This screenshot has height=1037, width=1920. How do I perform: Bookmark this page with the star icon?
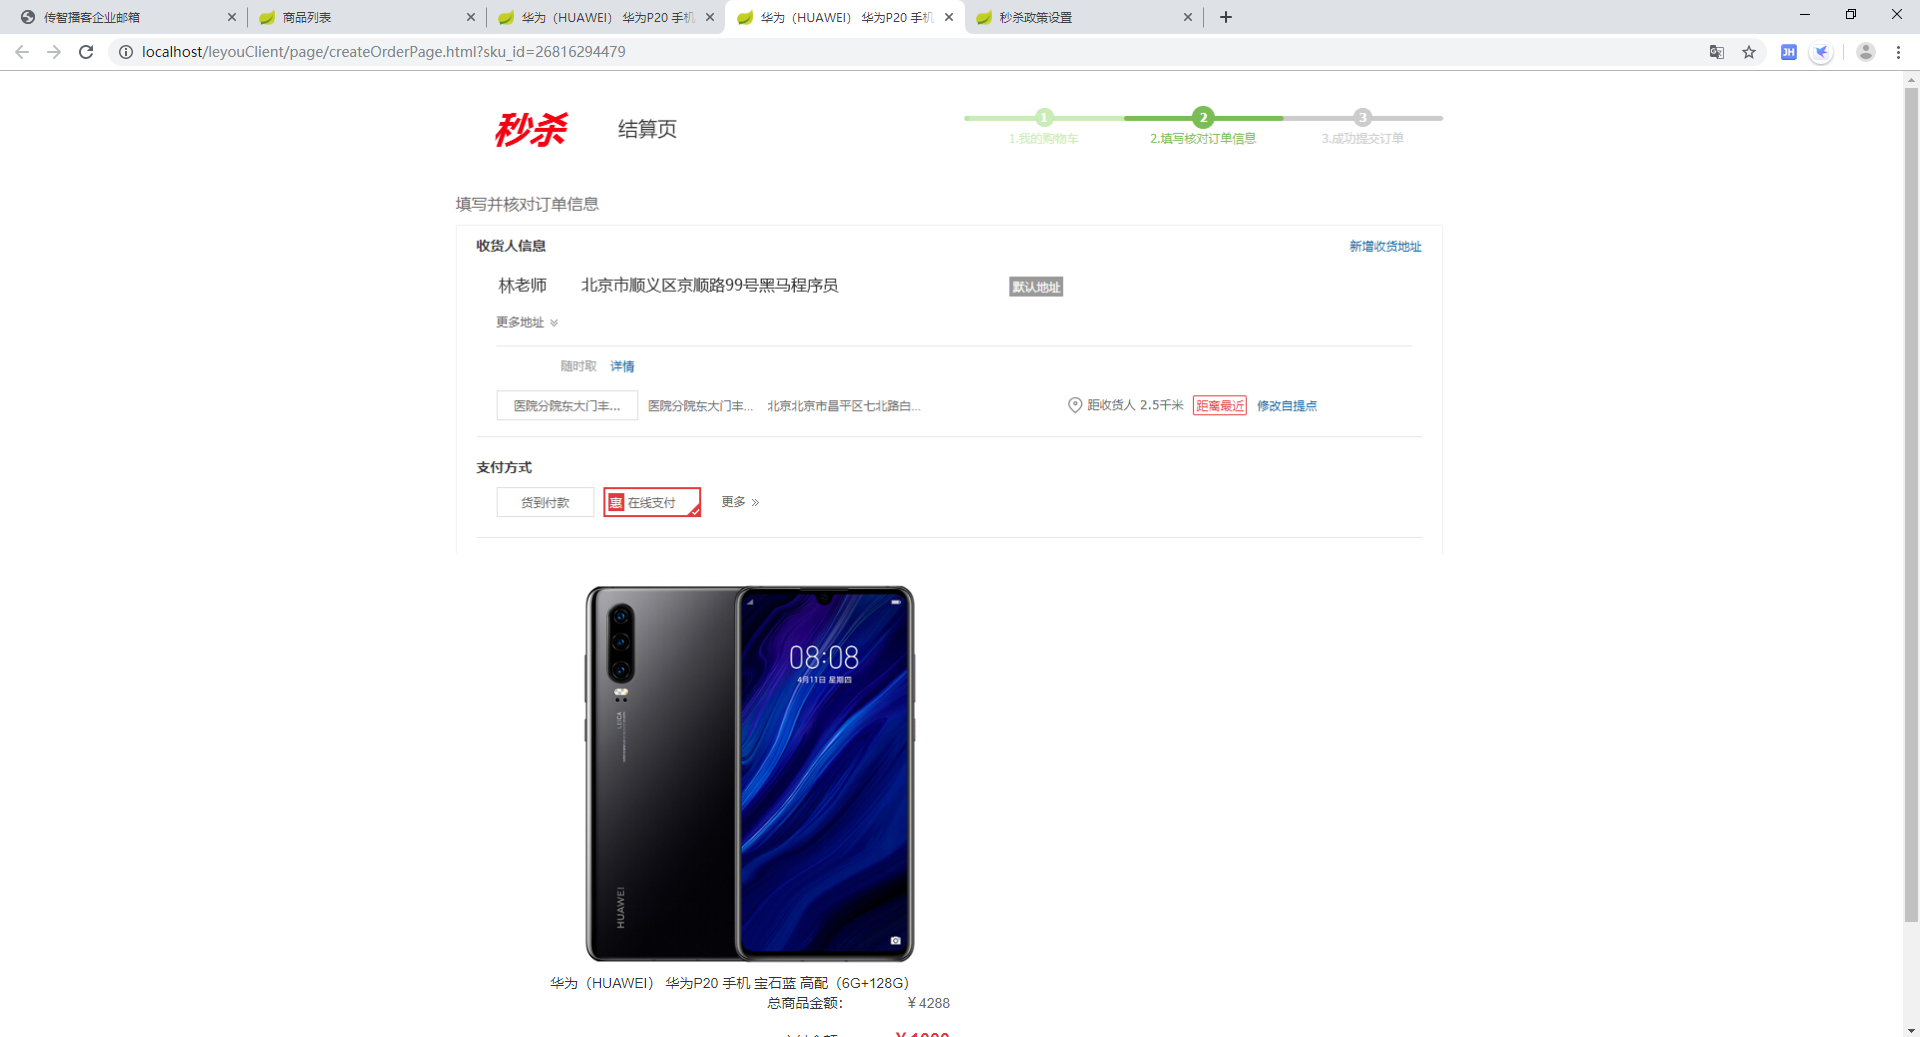point(1749,52)
